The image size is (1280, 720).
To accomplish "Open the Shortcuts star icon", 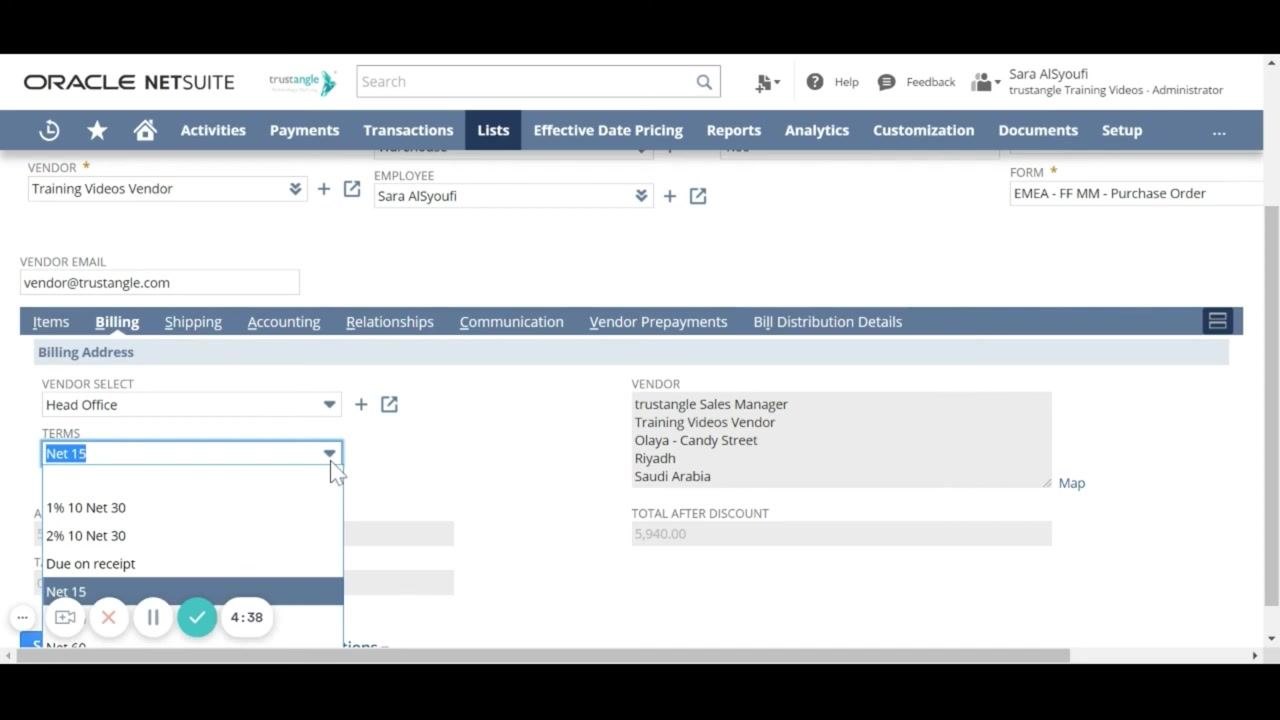I will (x=97, y=130).
